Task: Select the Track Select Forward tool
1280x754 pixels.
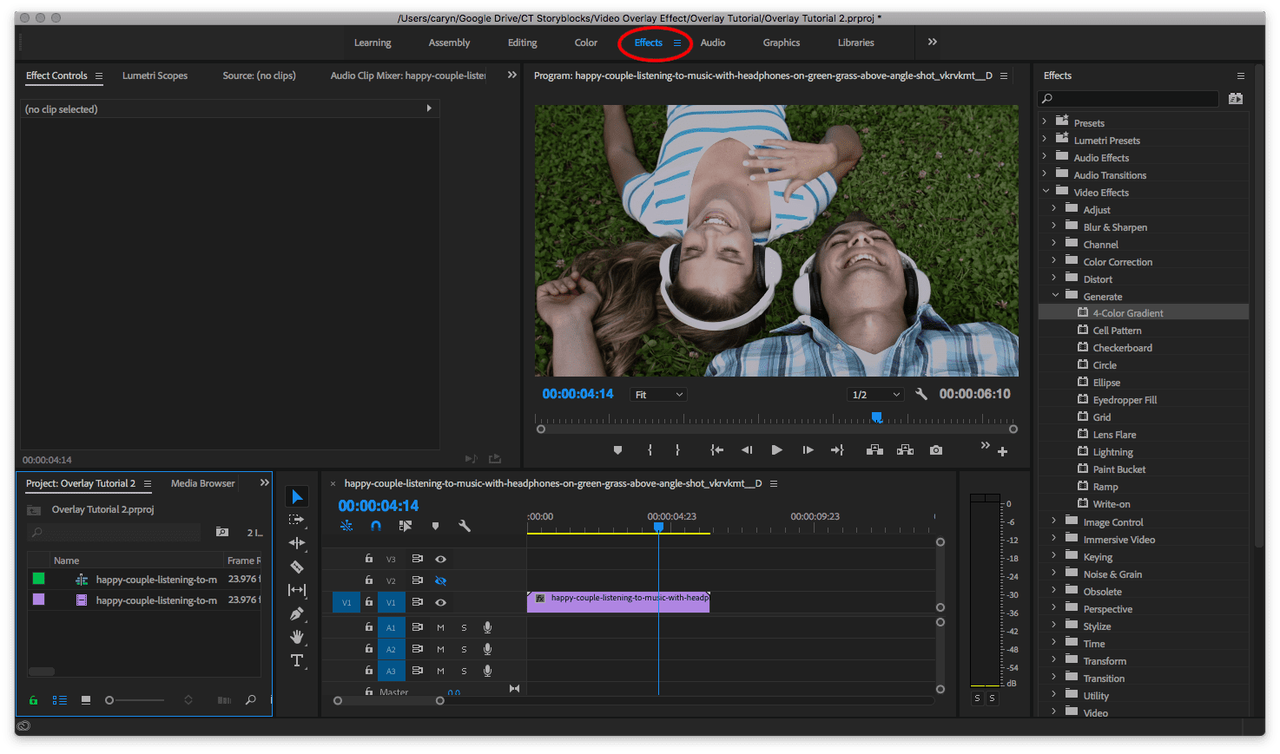Action: click(x=296, y=519)
